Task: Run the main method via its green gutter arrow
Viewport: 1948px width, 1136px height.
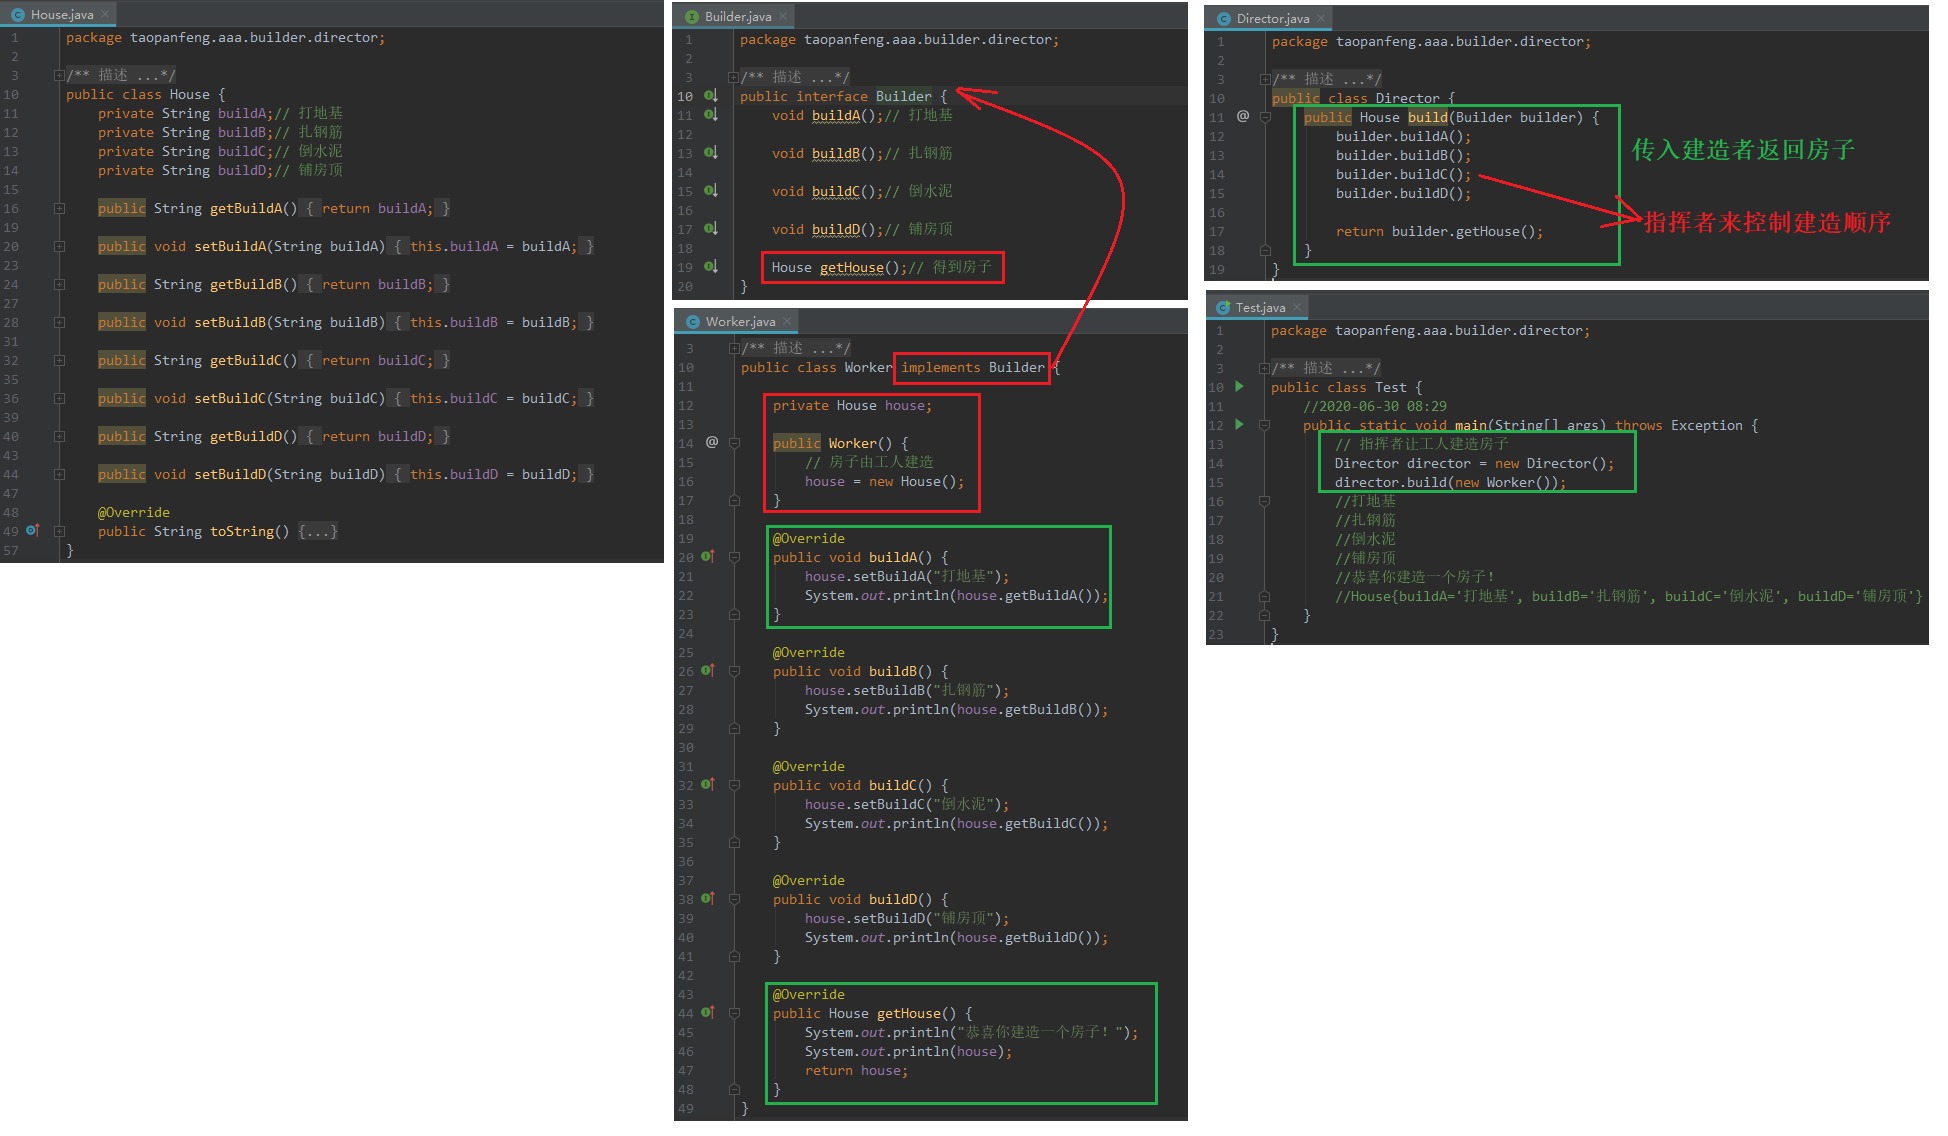Action: (x=1240, y=424)
